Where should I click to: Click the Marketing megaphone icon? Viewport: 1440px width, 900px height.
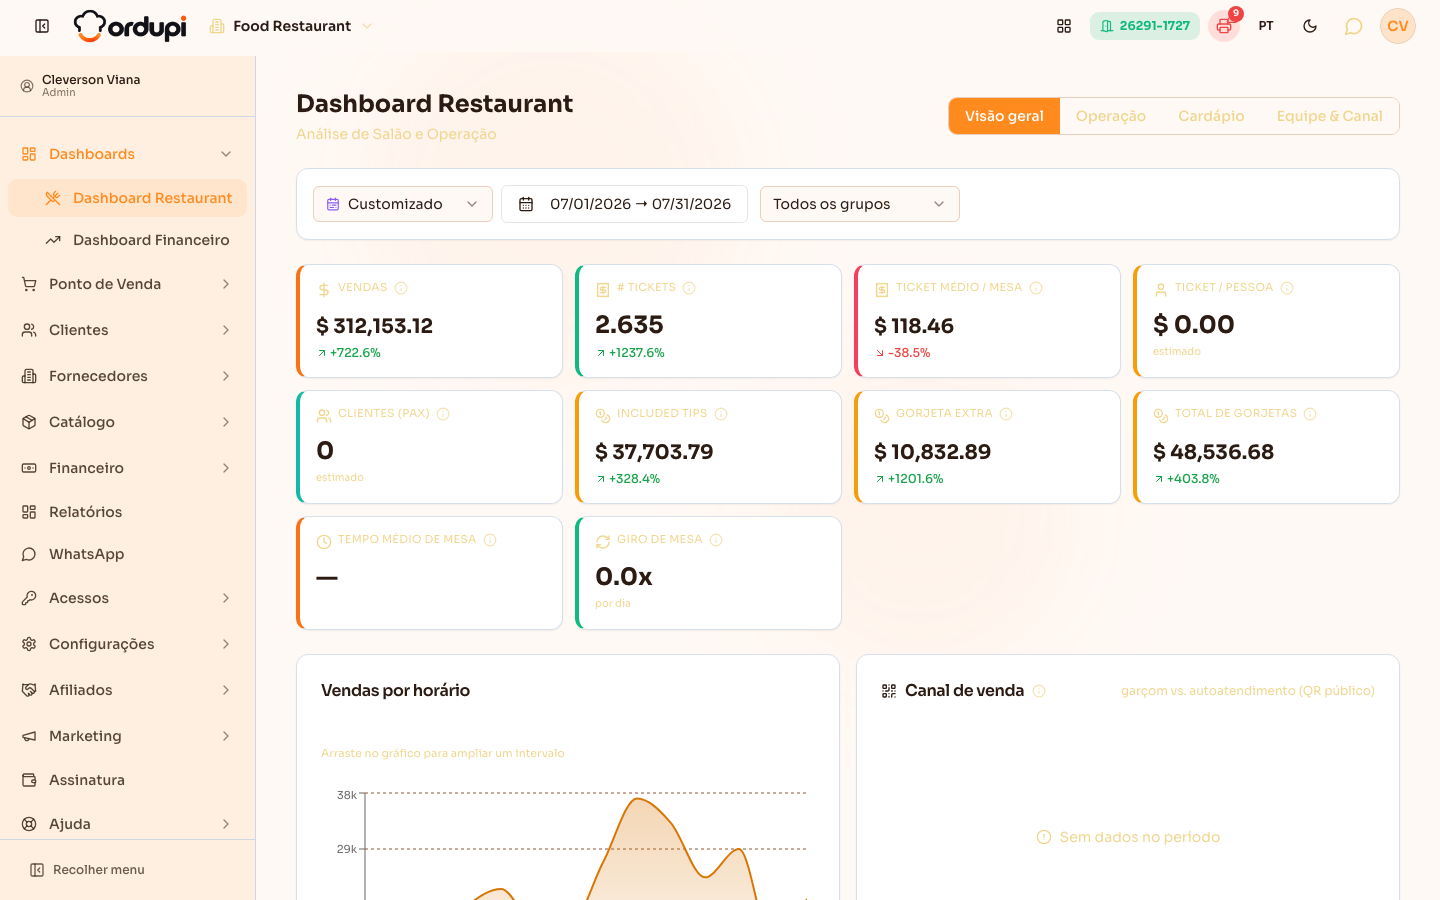click(x=29, y=736)
